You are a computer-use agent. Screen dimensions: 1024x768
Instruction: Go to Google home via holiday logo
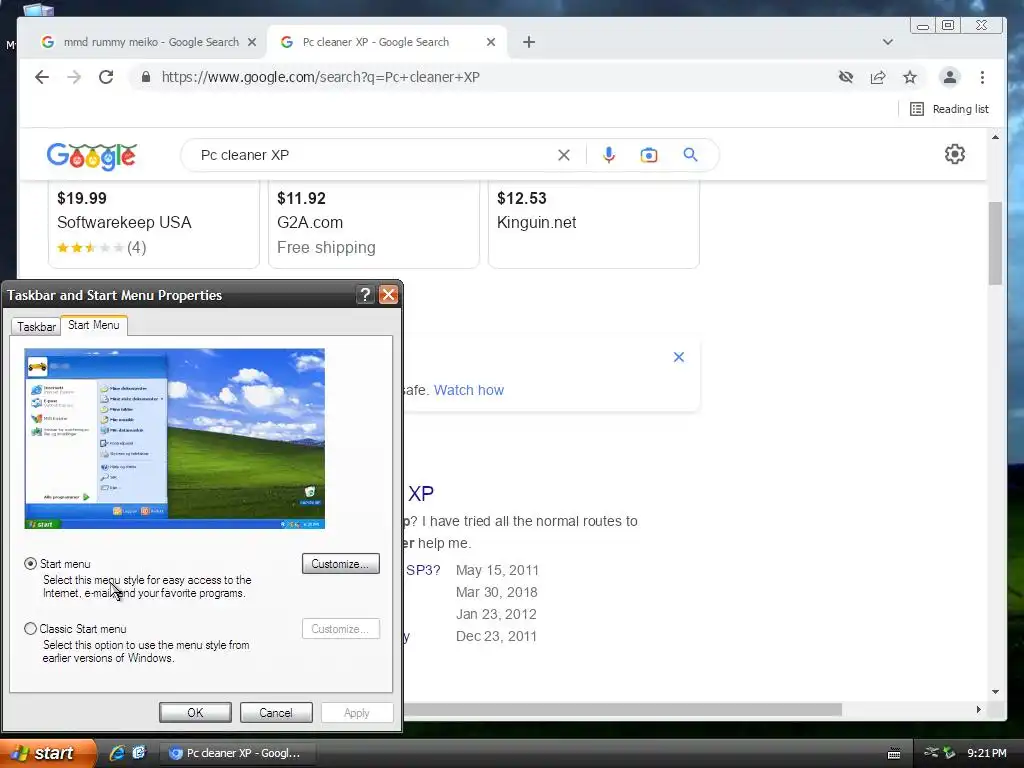pyautogui.click(x=91, y=155)
